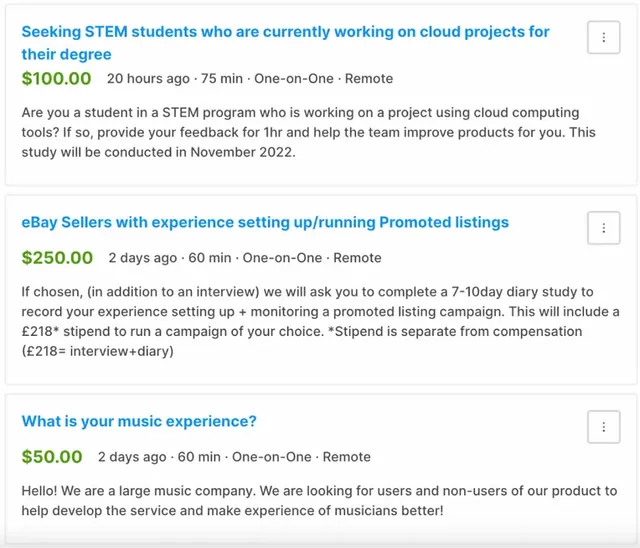The width and height of the screenshot is (640, 548).
Task: Open the three-dot menu for eBay Sellers study
Action: (603, 228)
